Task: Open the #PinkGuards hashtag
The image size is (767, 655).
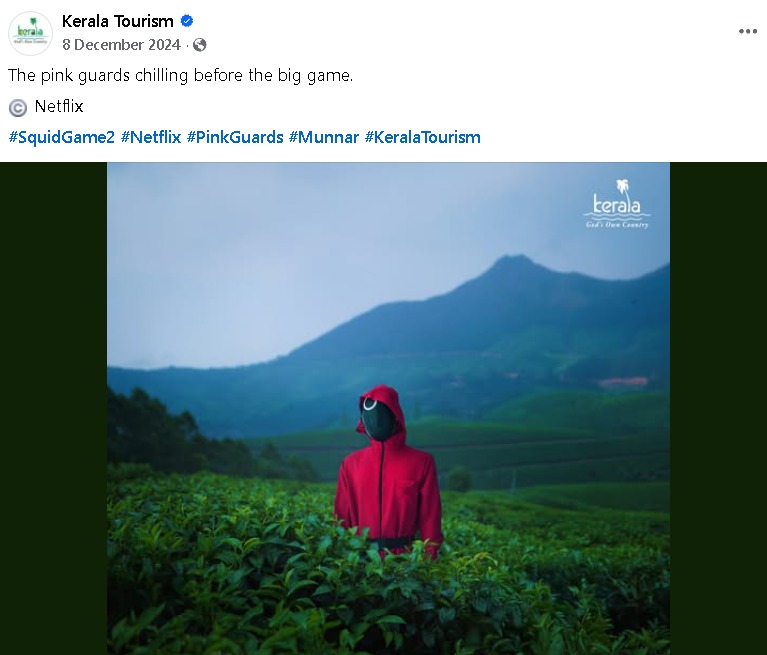Action: click(x=235, y=137)
